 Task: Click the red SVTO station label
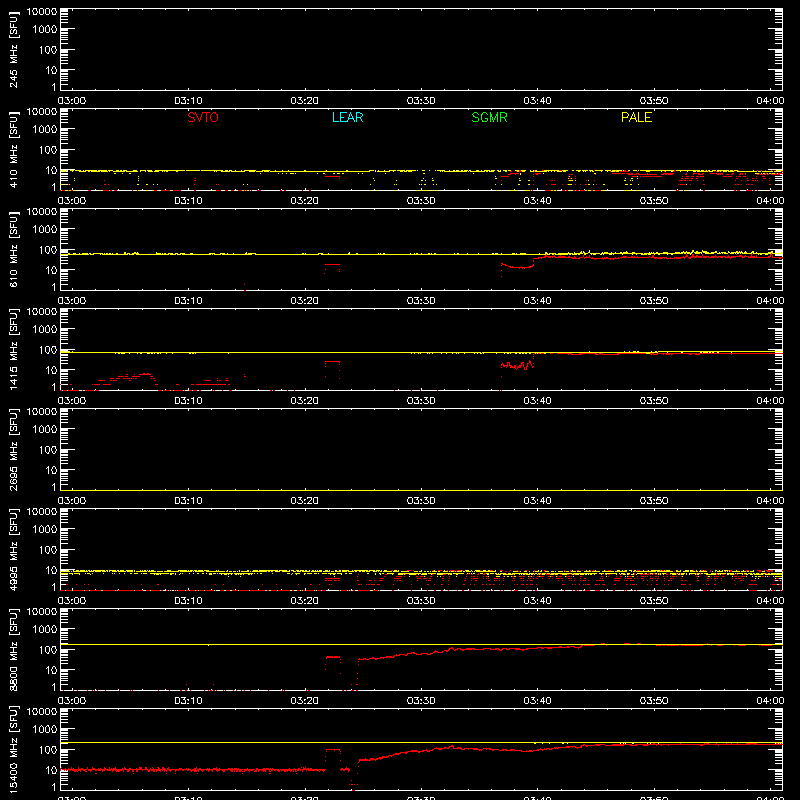(x=203, y=117)
